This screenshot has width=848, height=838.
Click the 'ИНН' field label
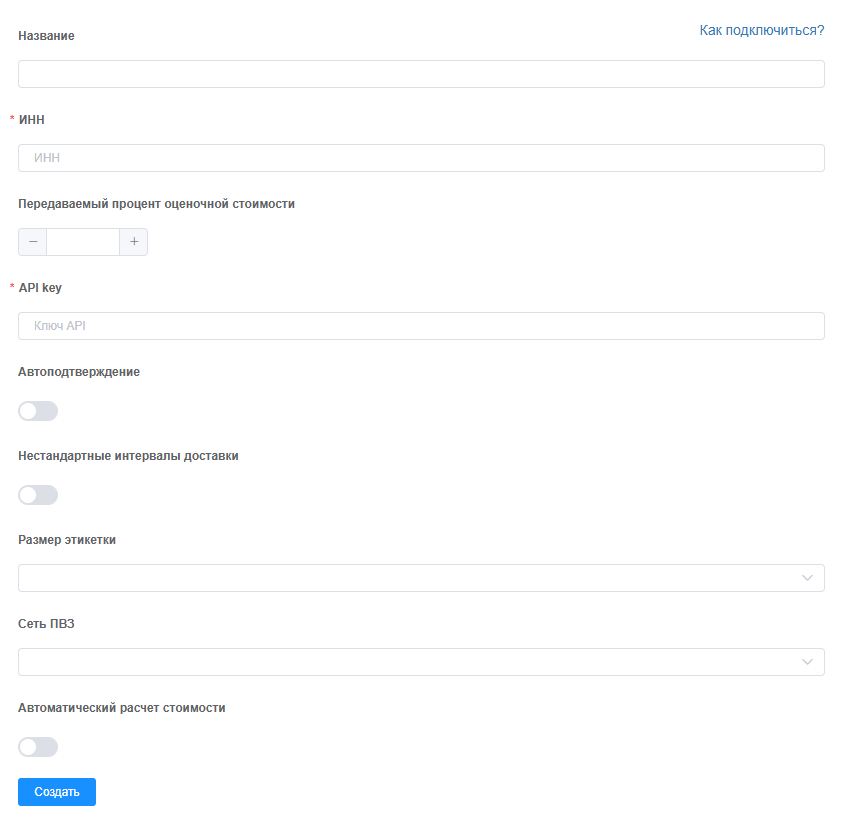[32, 120]
